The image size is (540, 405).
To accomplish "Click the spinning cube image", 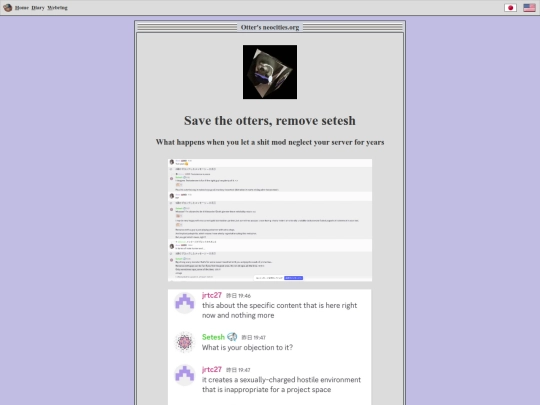I will click(270, 72).
